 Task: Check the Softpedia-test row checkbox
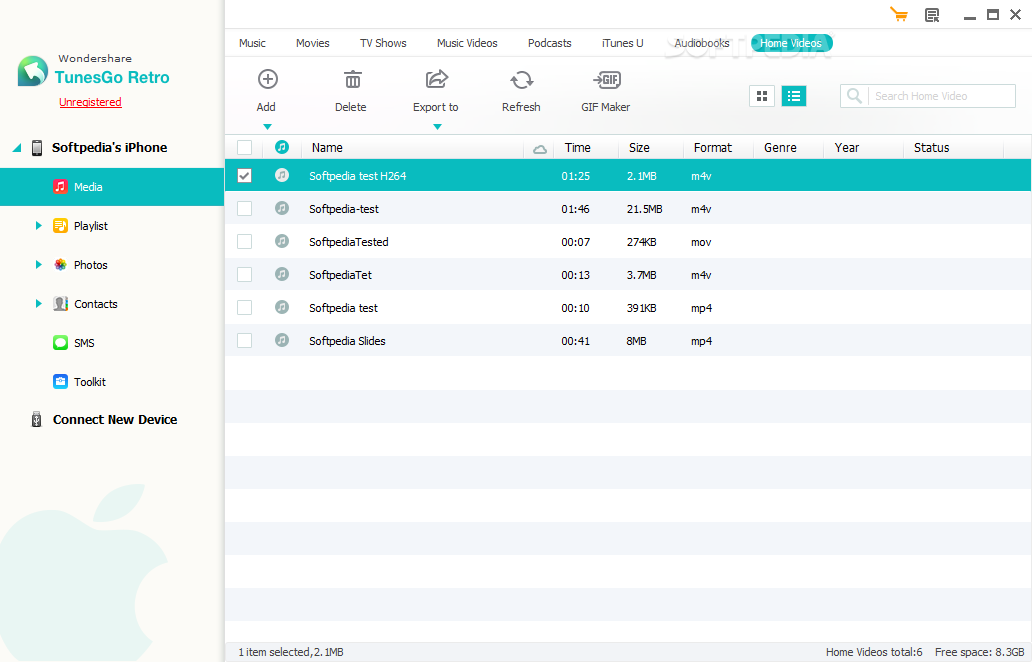[244, 209]
